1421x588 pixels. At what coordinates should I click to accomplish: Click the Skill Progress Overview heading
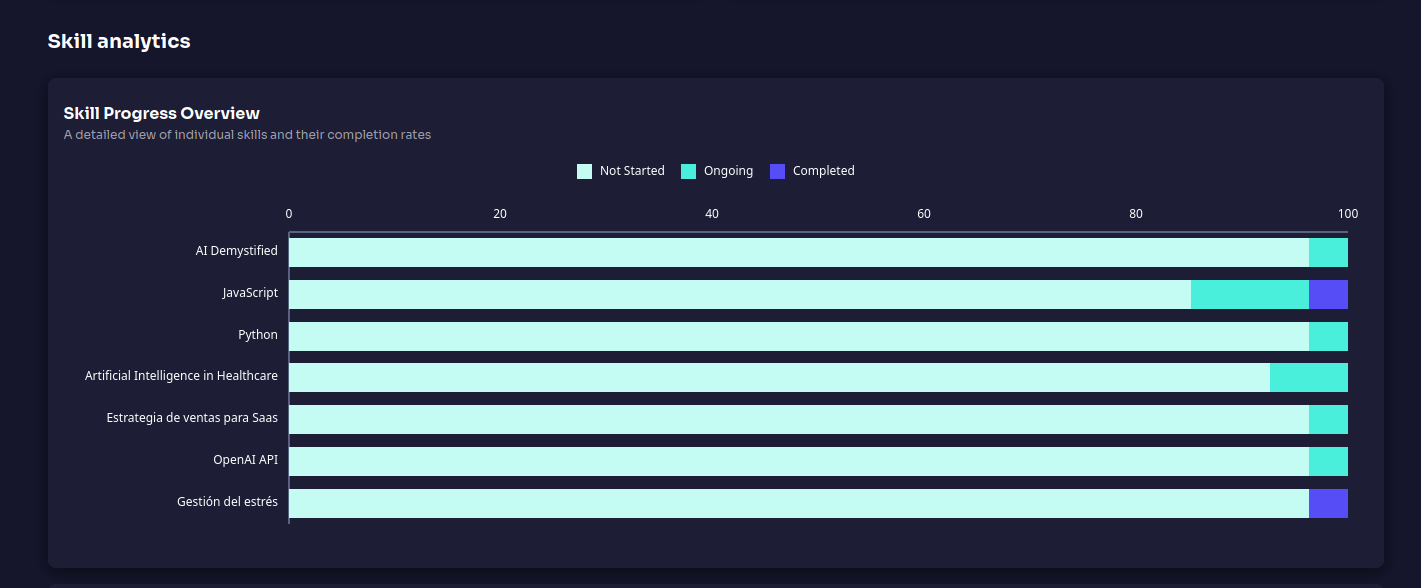point(161,113)
